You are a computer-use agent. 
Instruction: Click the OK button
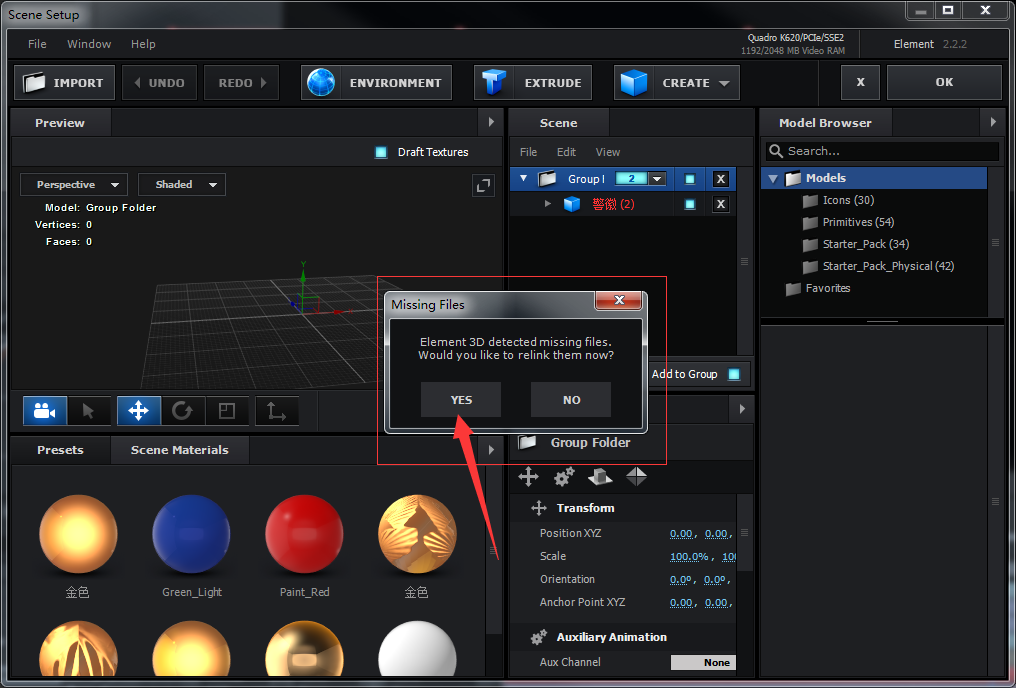pos(944,82)
